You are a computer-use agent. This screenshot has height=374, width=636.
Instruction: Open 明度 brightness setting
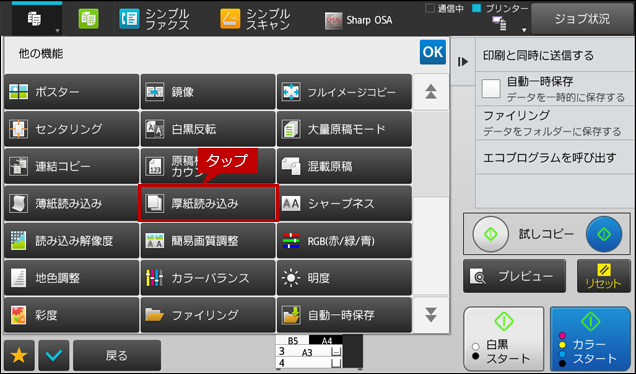coord(344,278)
